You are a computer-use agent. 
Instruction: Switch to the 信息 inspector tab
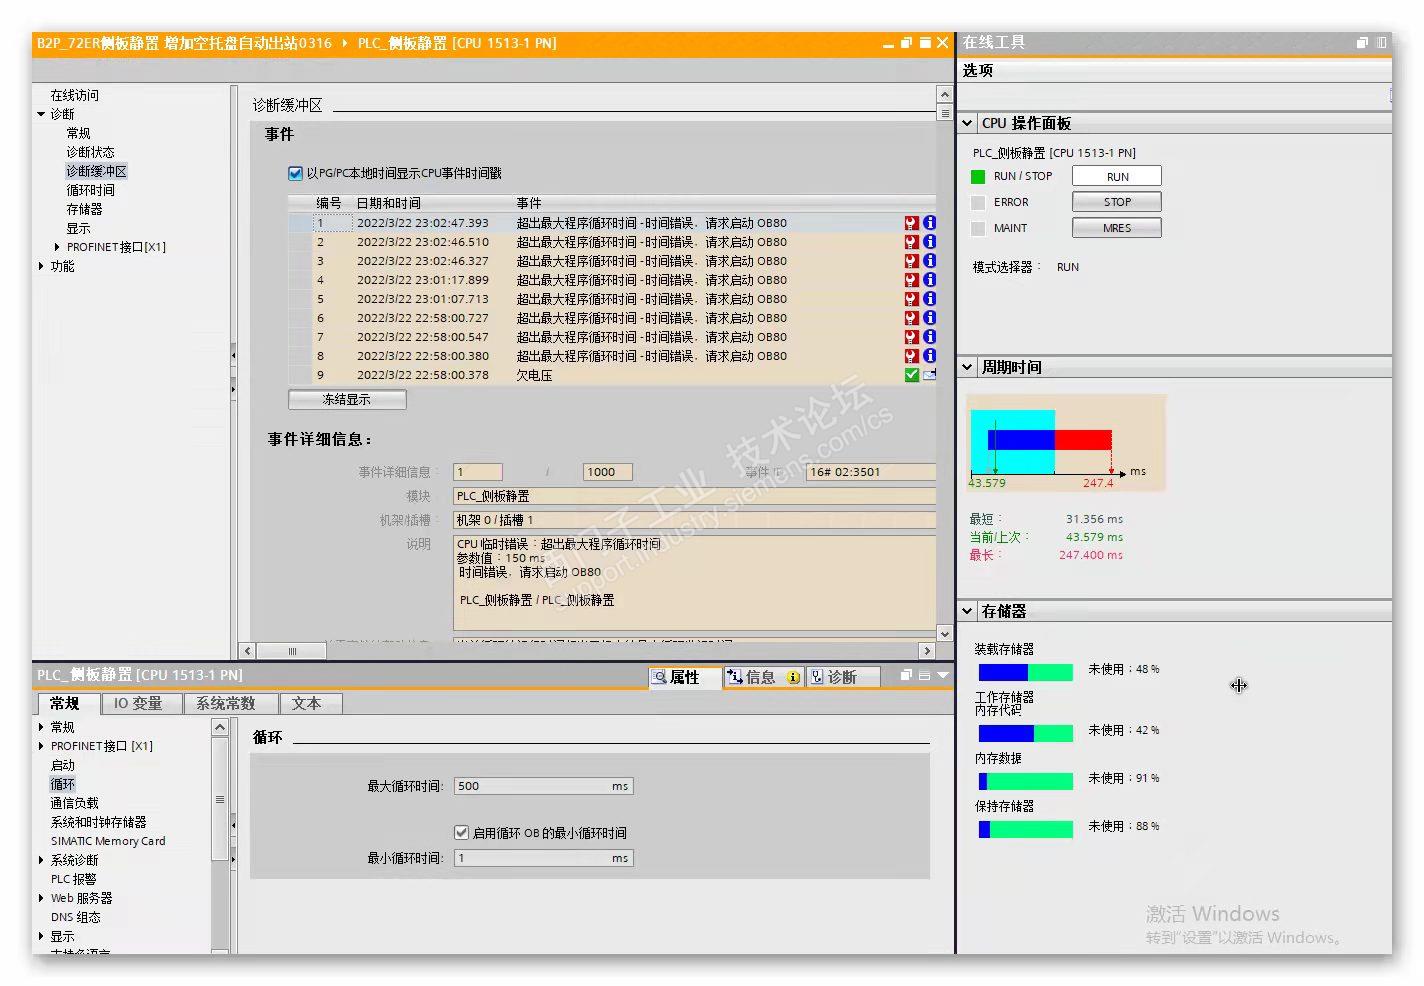coord(762,677)
